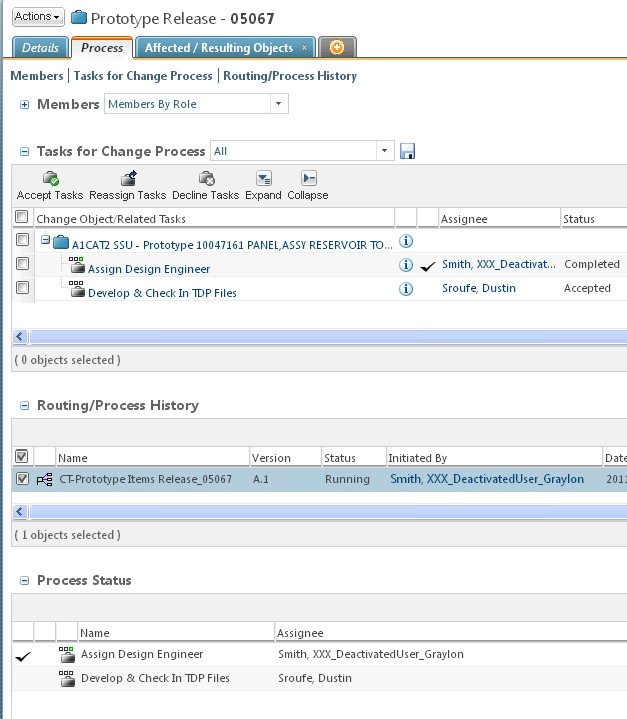Click the Accept Tasks icon

pyautogui.click(x=50, y=179)
